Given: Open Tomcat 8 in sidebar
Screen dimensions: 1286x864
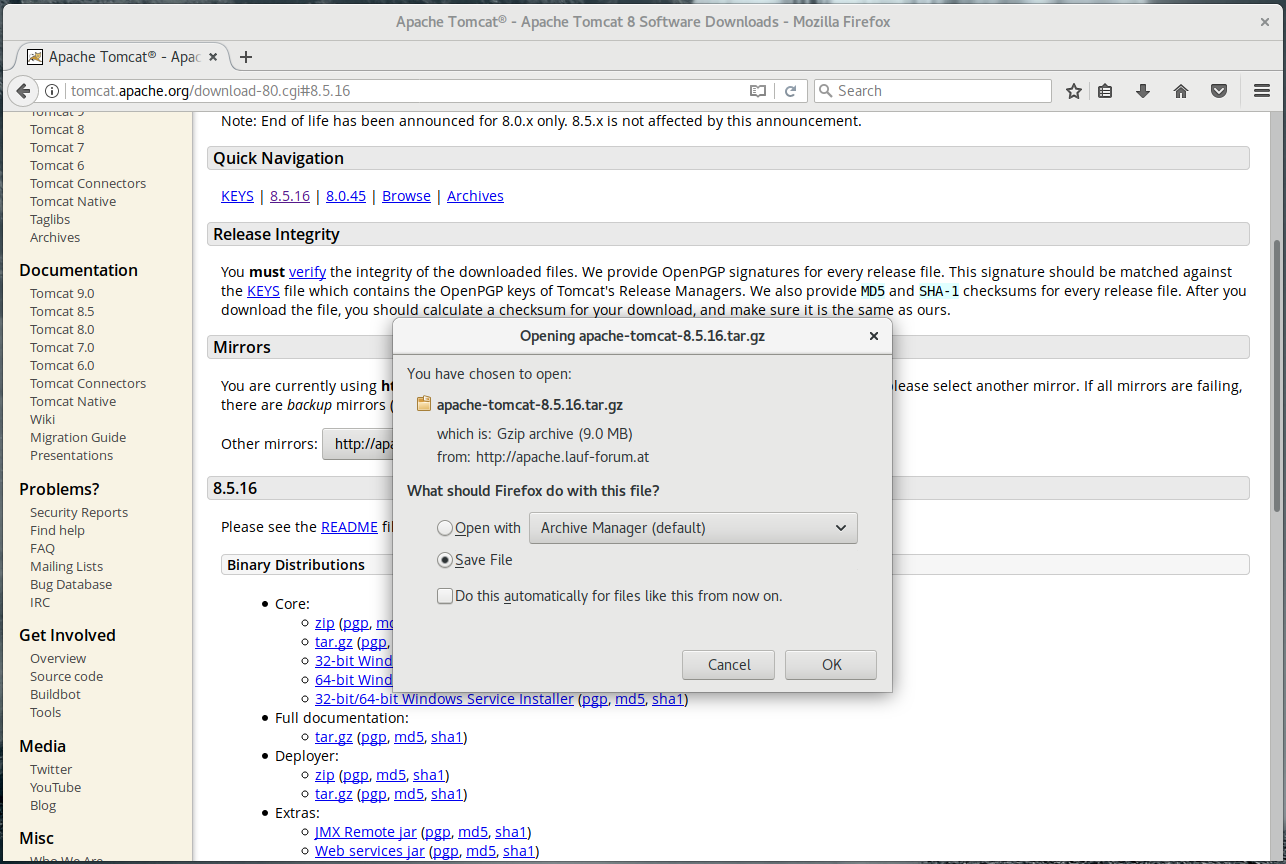Looking at the screenshot, I should coord(57,129).
